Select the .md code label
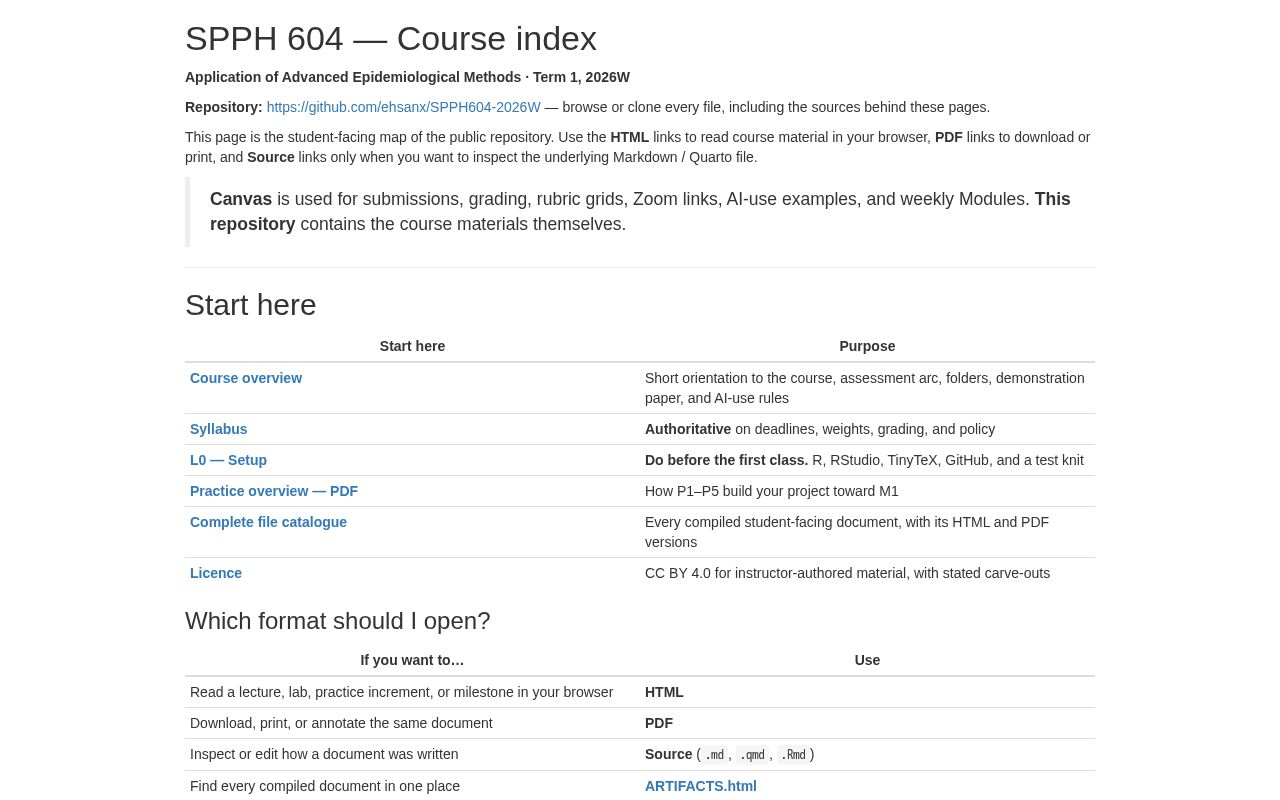 (714, 755)
